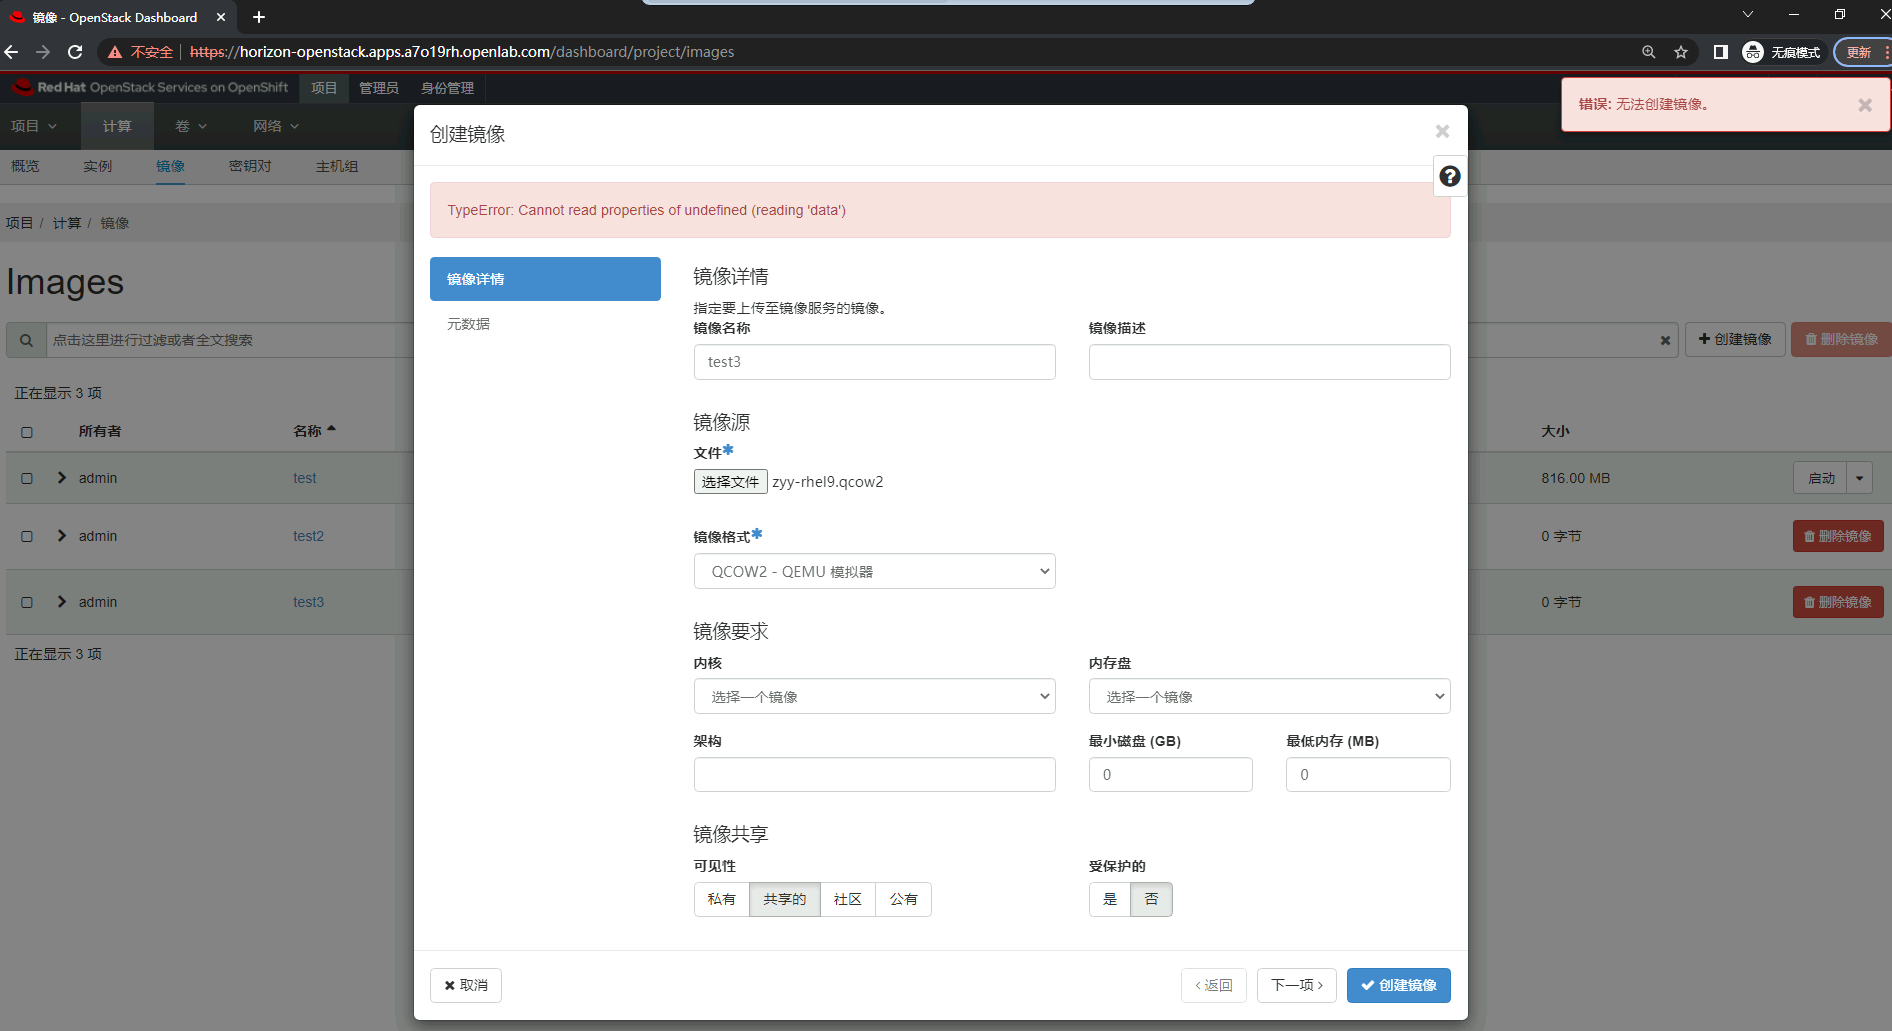Click the browser back arrow

12,52
